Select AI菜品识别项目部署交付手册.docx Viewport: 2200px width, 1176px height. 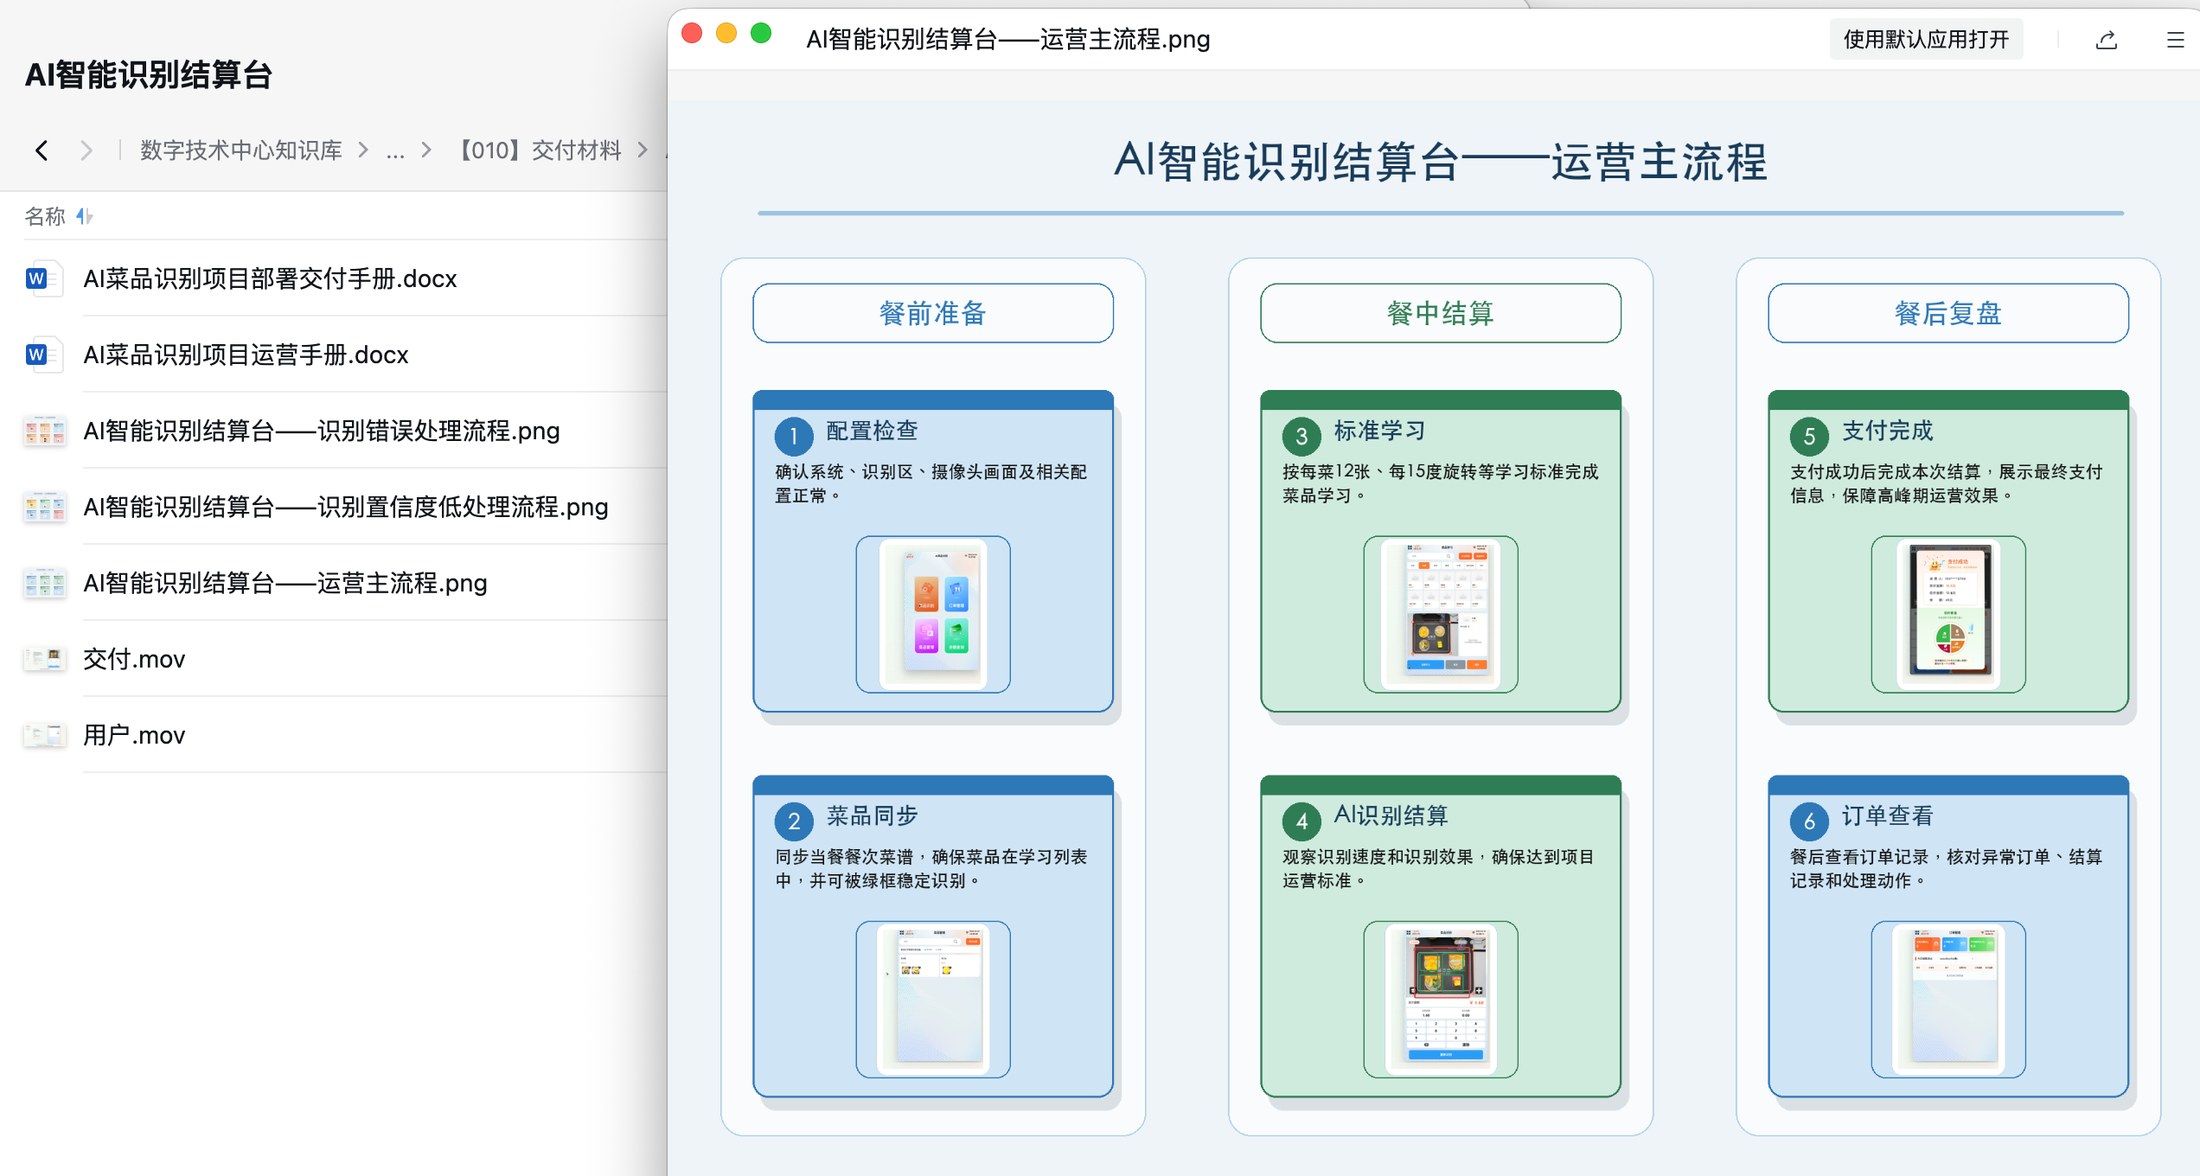[270, 279]
